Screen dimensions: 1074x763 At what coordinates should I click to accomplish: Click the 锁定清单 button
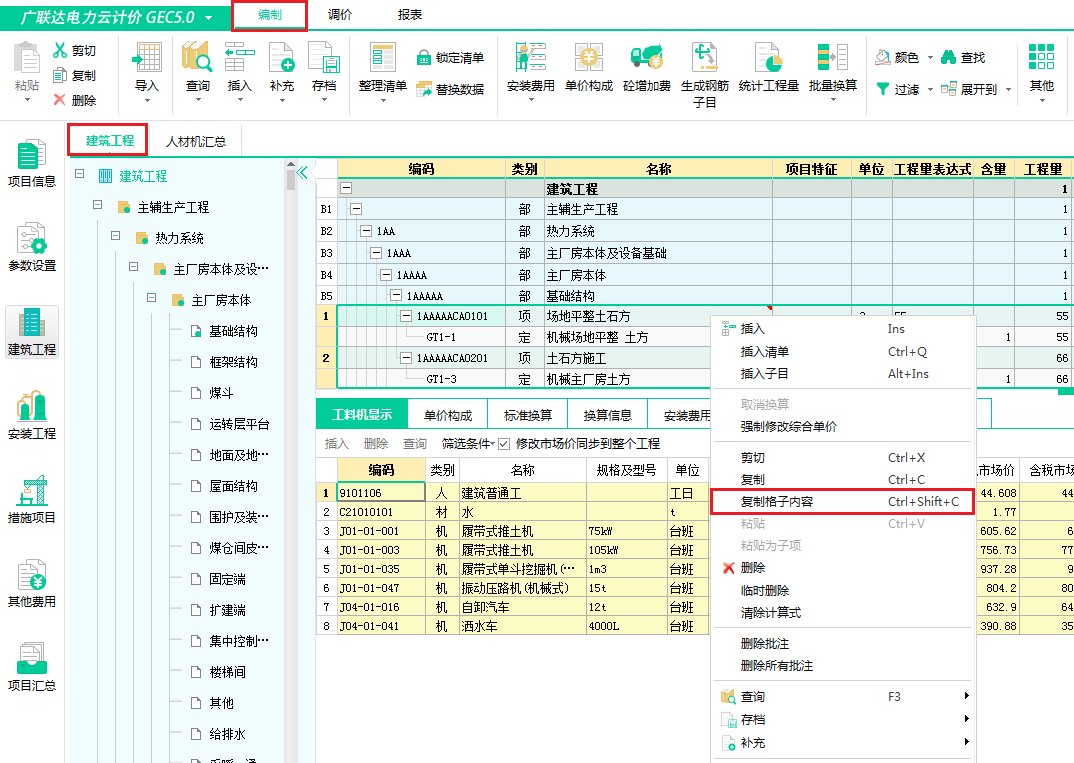[x=450, y=58]
